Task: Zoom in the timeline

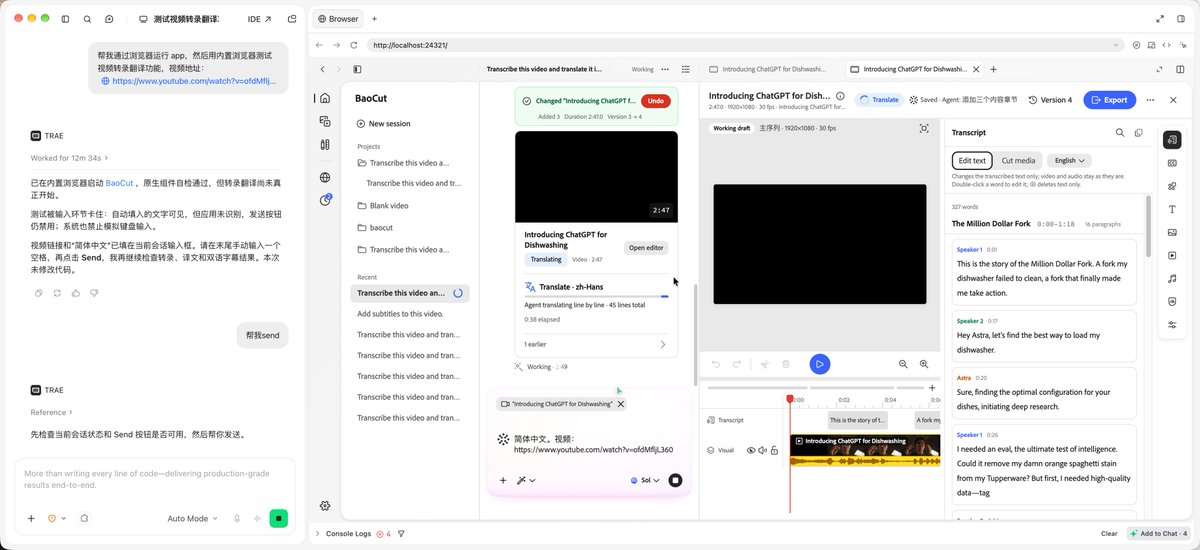Action: click(x=924, y=365)
